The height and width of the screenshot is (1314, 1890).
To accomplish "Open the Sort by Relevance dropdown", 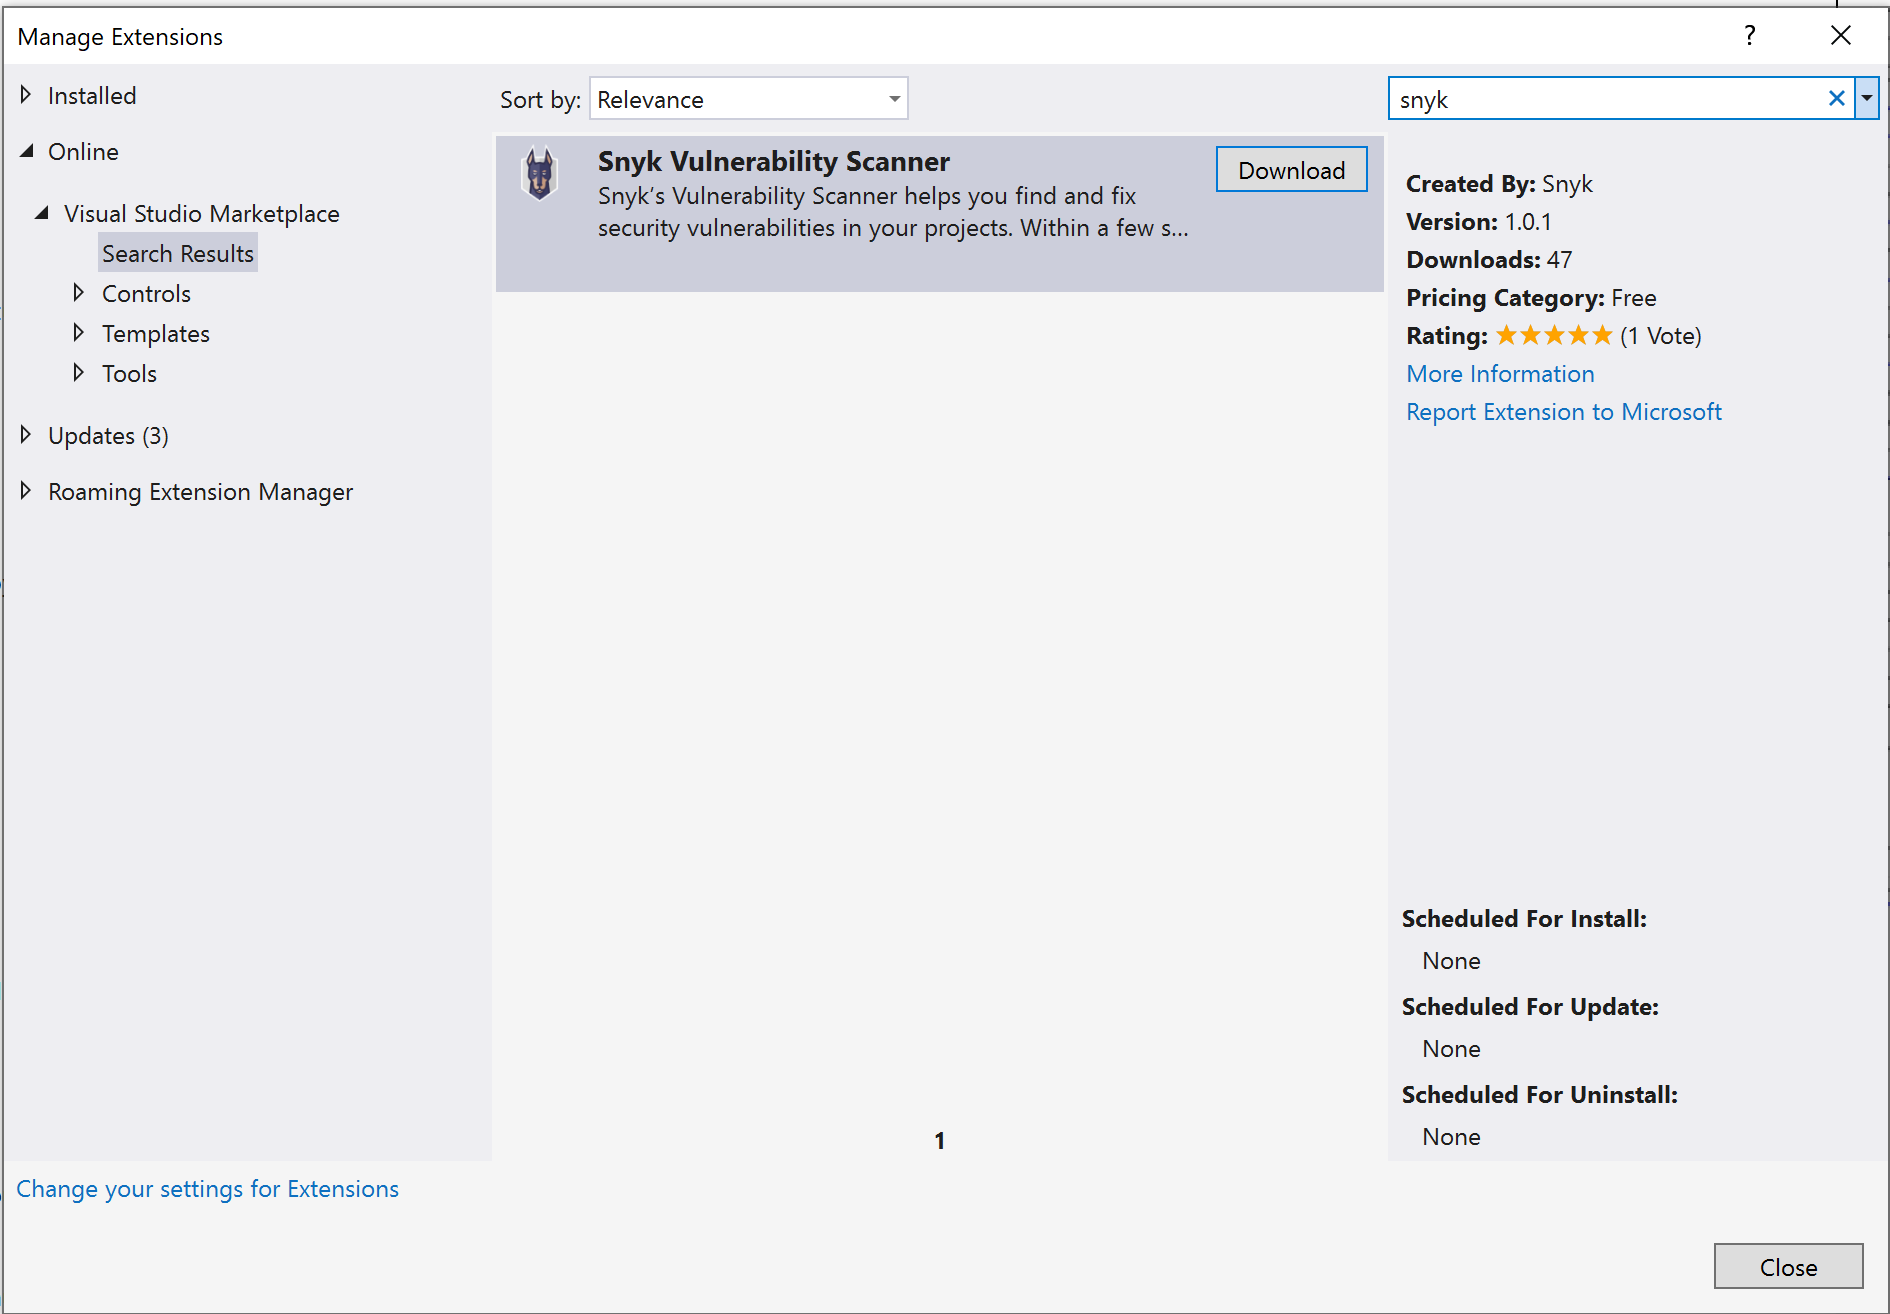I will pyautogui.click(x=749, y=99).
